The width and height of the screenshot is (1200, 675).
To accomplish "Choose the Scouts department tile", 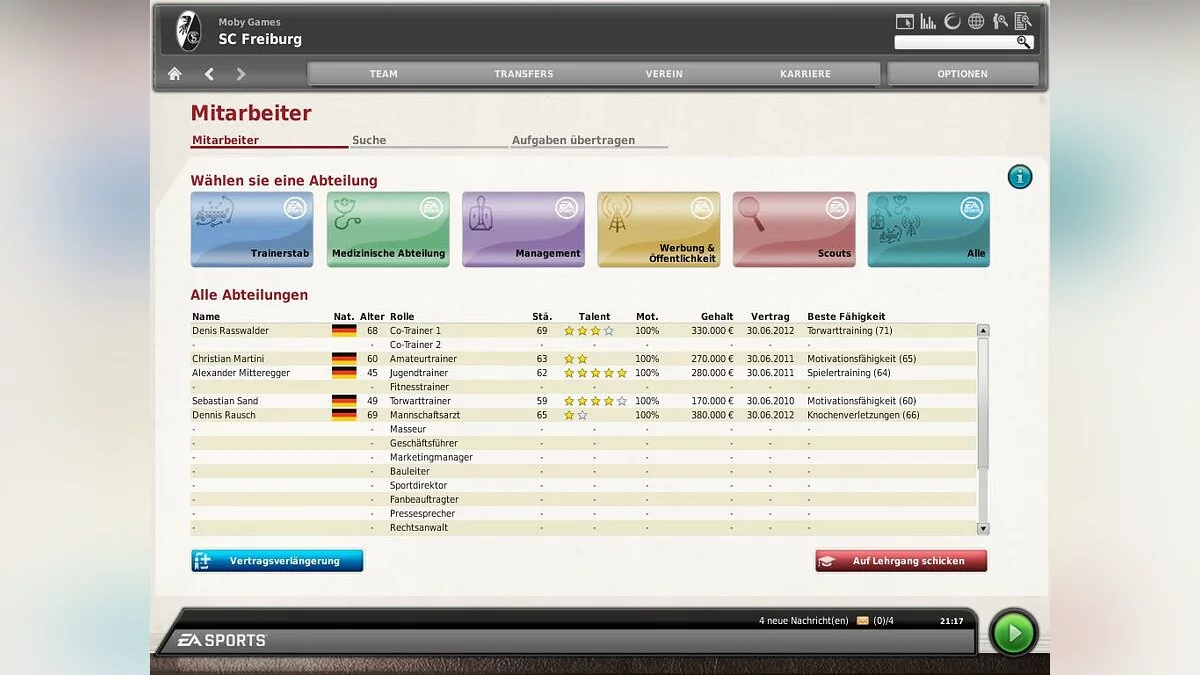I will pos(794,229).
